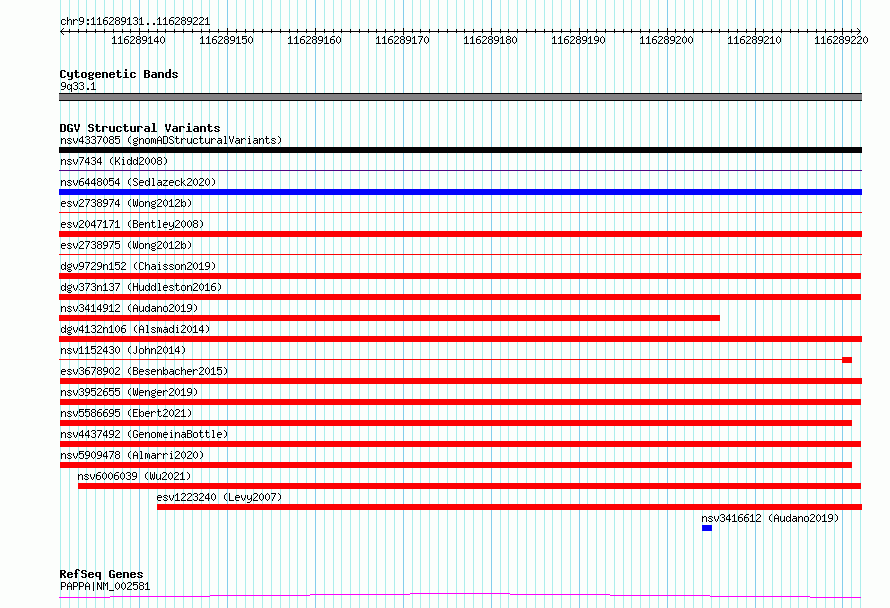Click the 116289210 ruler tick label
Screen dimensions: 890x608
[754, 40]
